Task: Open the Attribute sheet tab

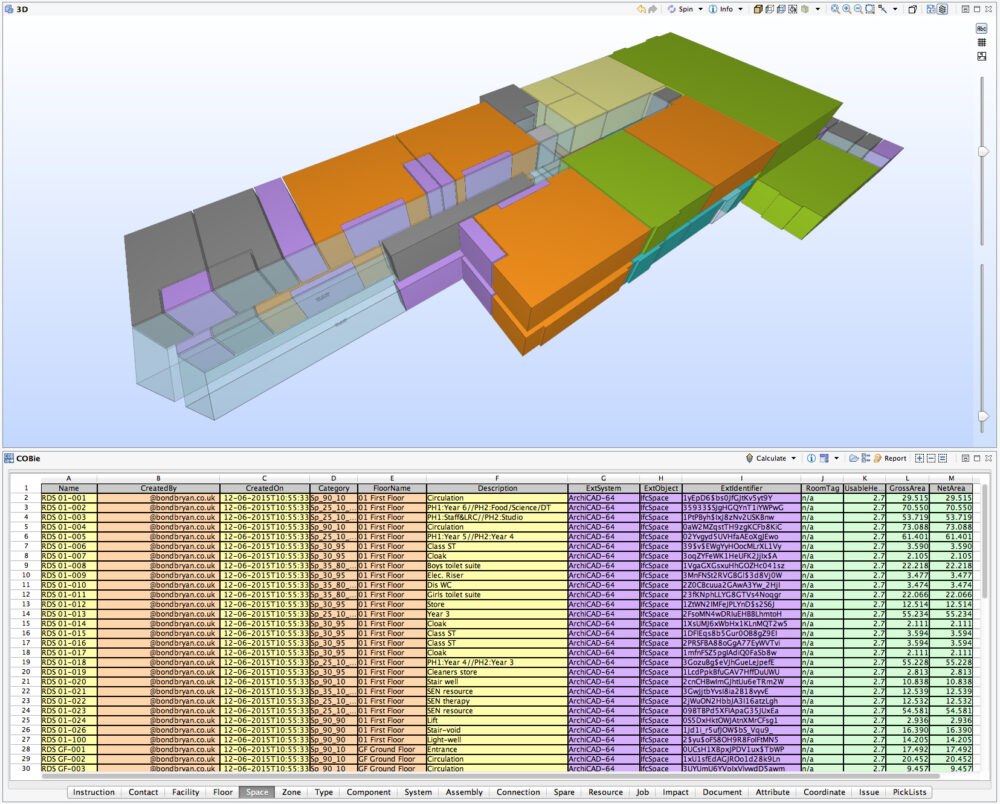Action: pyautogui.click(x=772, y=792)
